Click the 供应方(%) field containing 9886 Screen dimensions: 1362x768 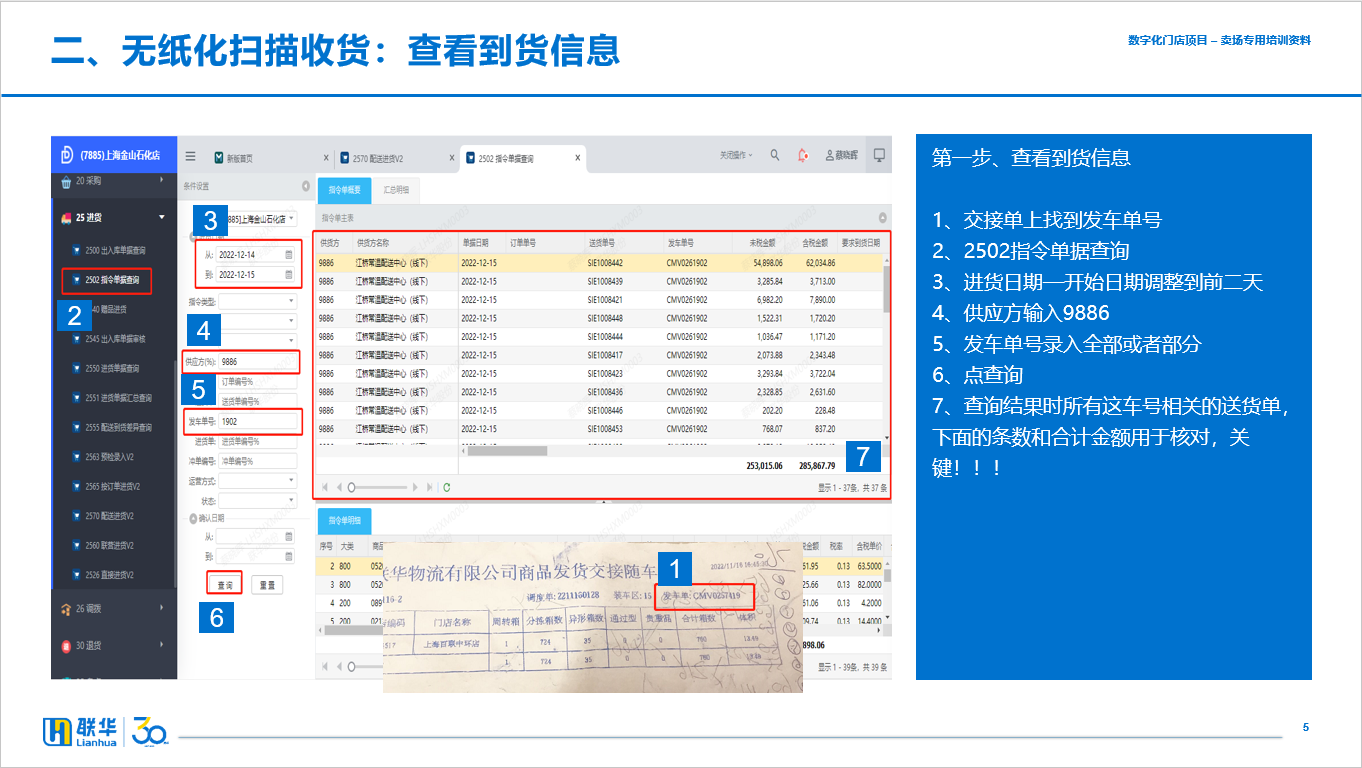pyautogui.click(x=258, y=361)
